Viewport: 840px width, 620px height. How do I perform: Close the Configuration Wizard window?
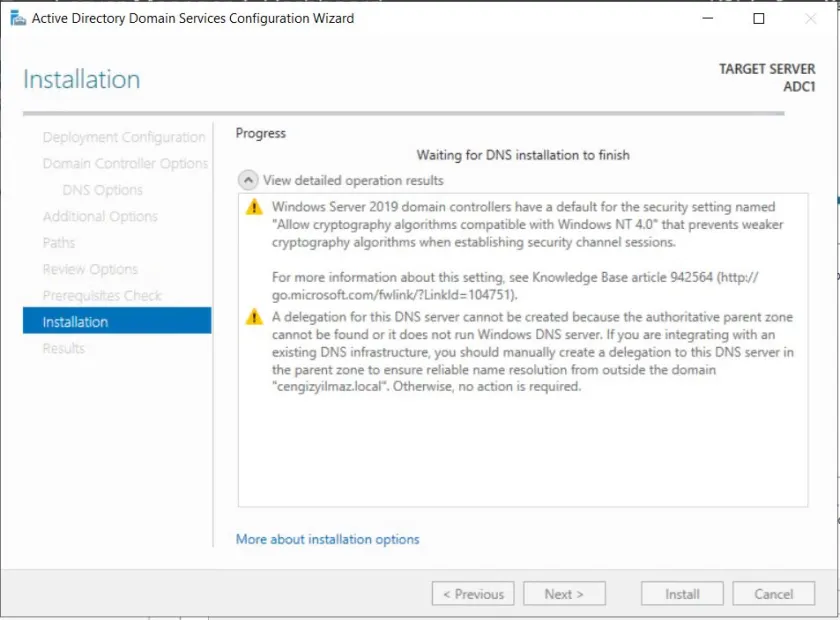pos(811,18)
